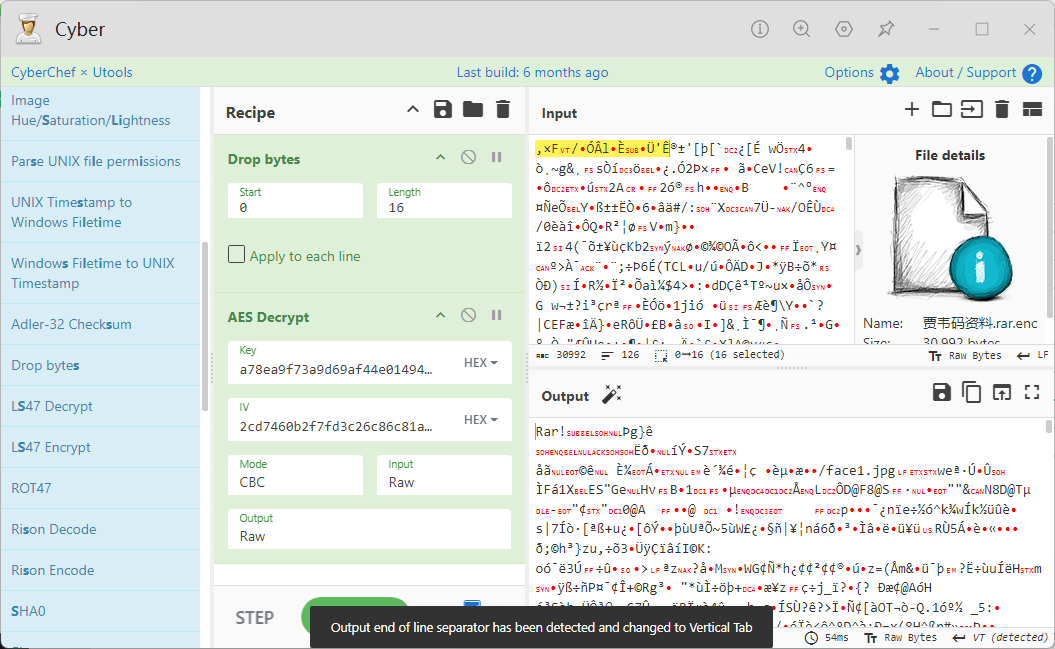The height and width of the screenshot is (649, 1055).
Task: Click the input length counter 30992
Action: (x=561, y=354)
